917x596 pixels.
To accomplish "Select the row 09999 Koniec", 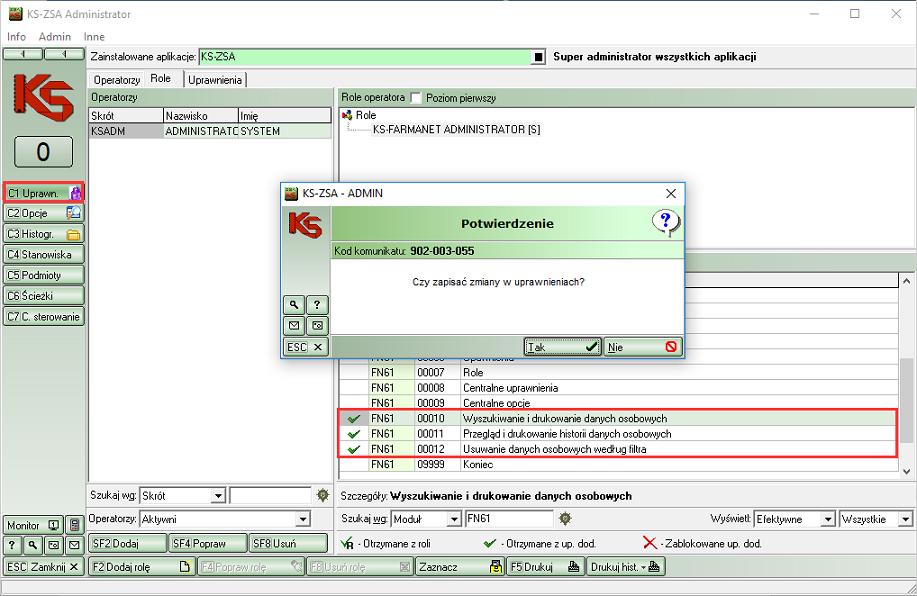I will point(619,464).
